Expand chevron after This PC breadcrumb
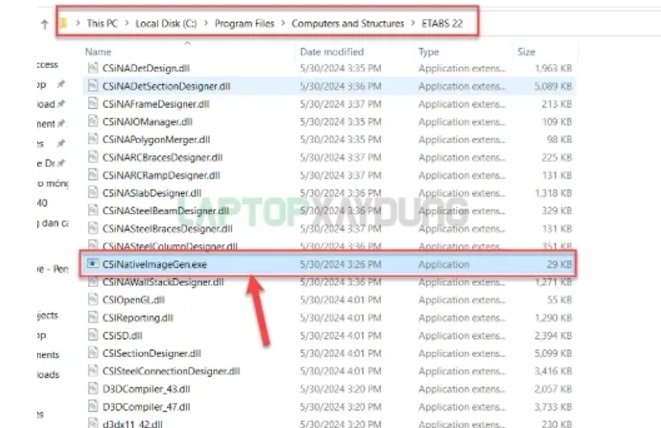Screen dimensions: 661x428 coord(127,24)
